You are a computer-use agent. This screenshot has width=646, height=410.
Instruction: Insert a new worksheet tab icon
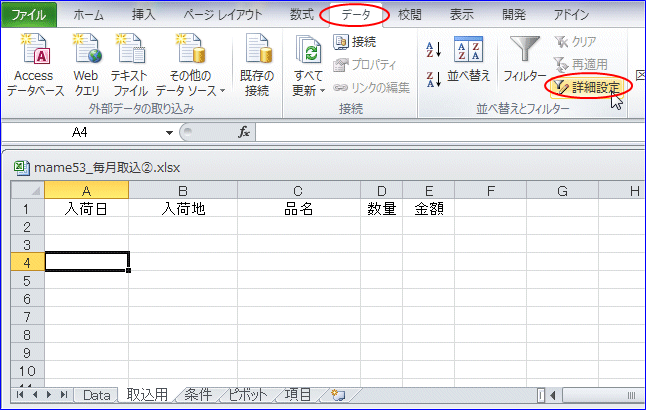(338, 395)
